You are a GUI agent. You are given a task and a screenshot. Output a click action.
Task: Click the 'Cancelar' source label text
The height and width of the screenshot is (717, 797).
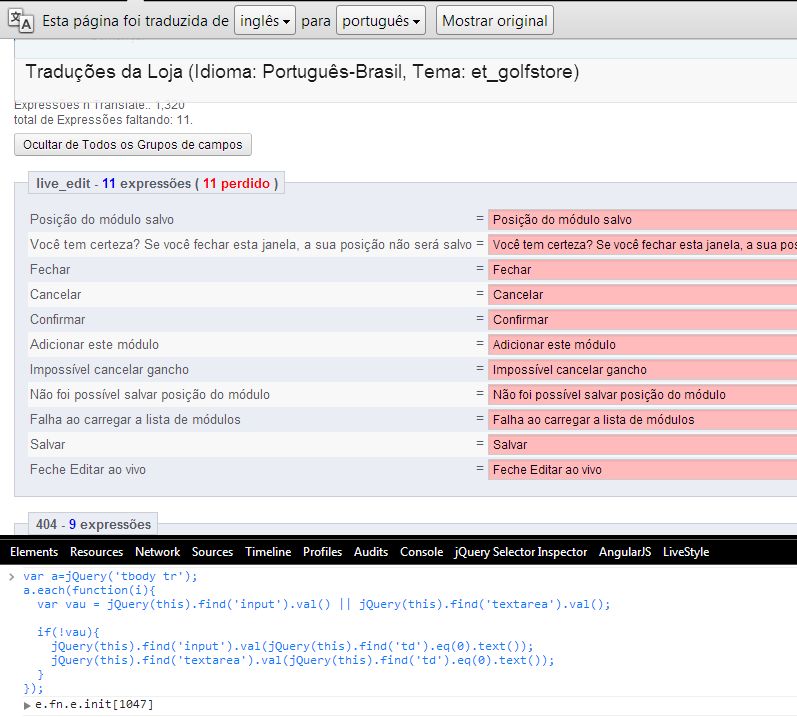(x=55, y=294)
